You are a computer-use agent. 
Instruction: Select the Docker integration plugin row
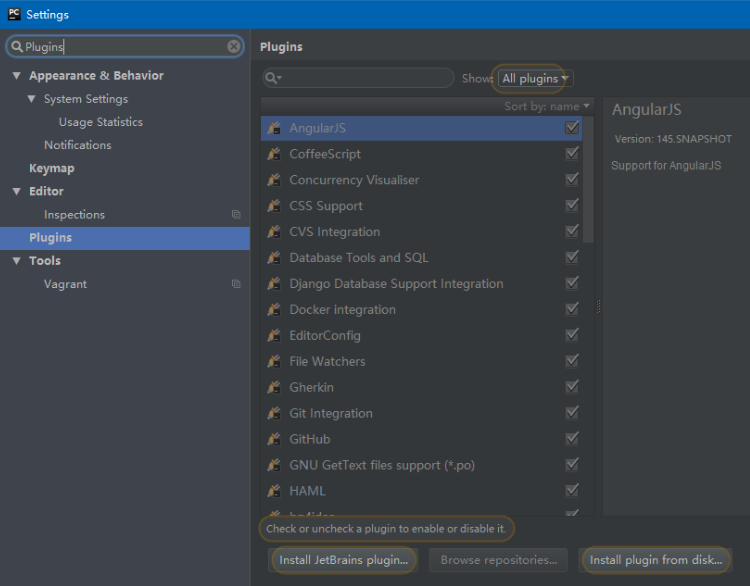click(421, 310)
